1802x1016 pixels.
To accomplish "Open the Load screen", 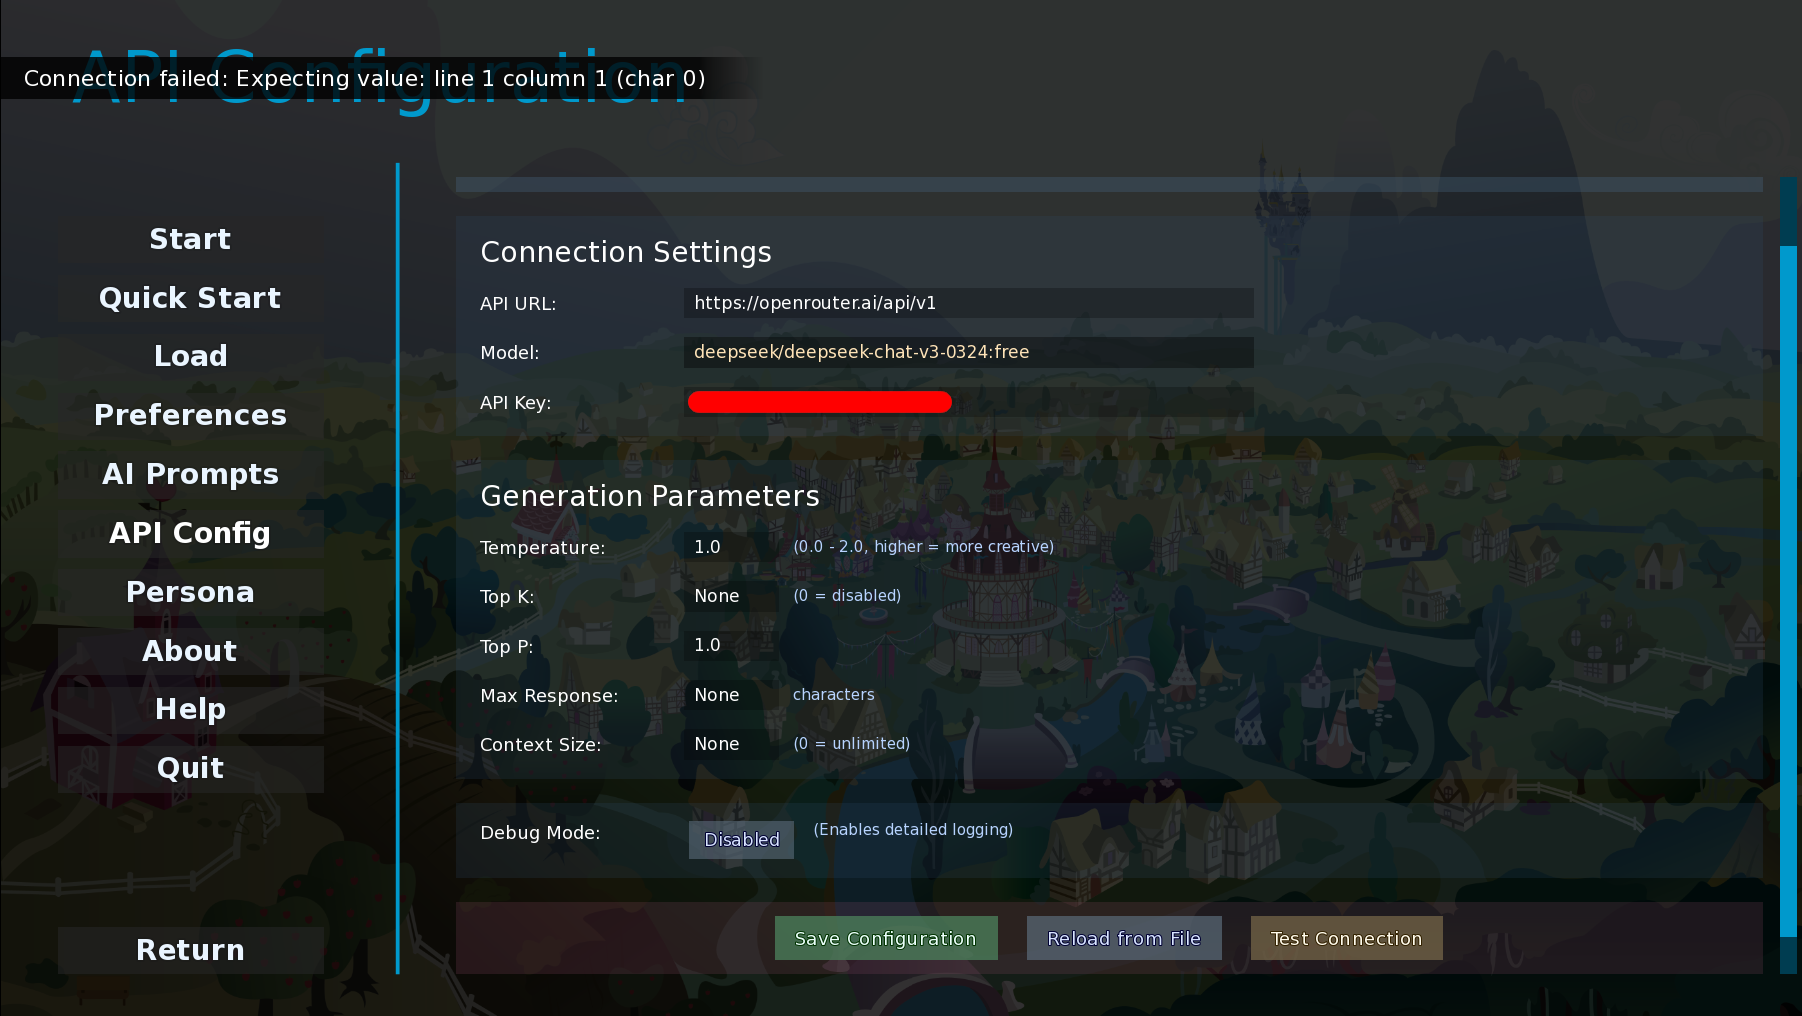I will 190,356.
